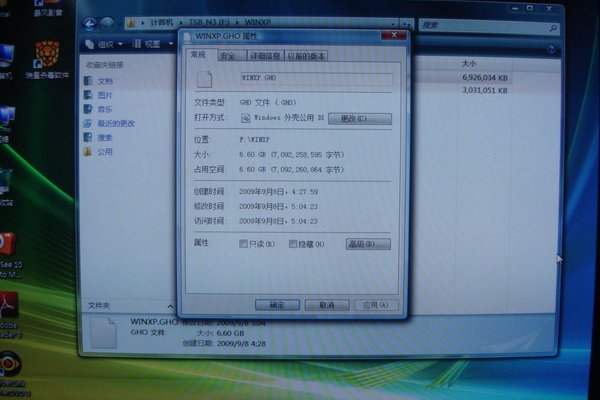Open the media player desktop icon at the bottom

click(10, 364)
